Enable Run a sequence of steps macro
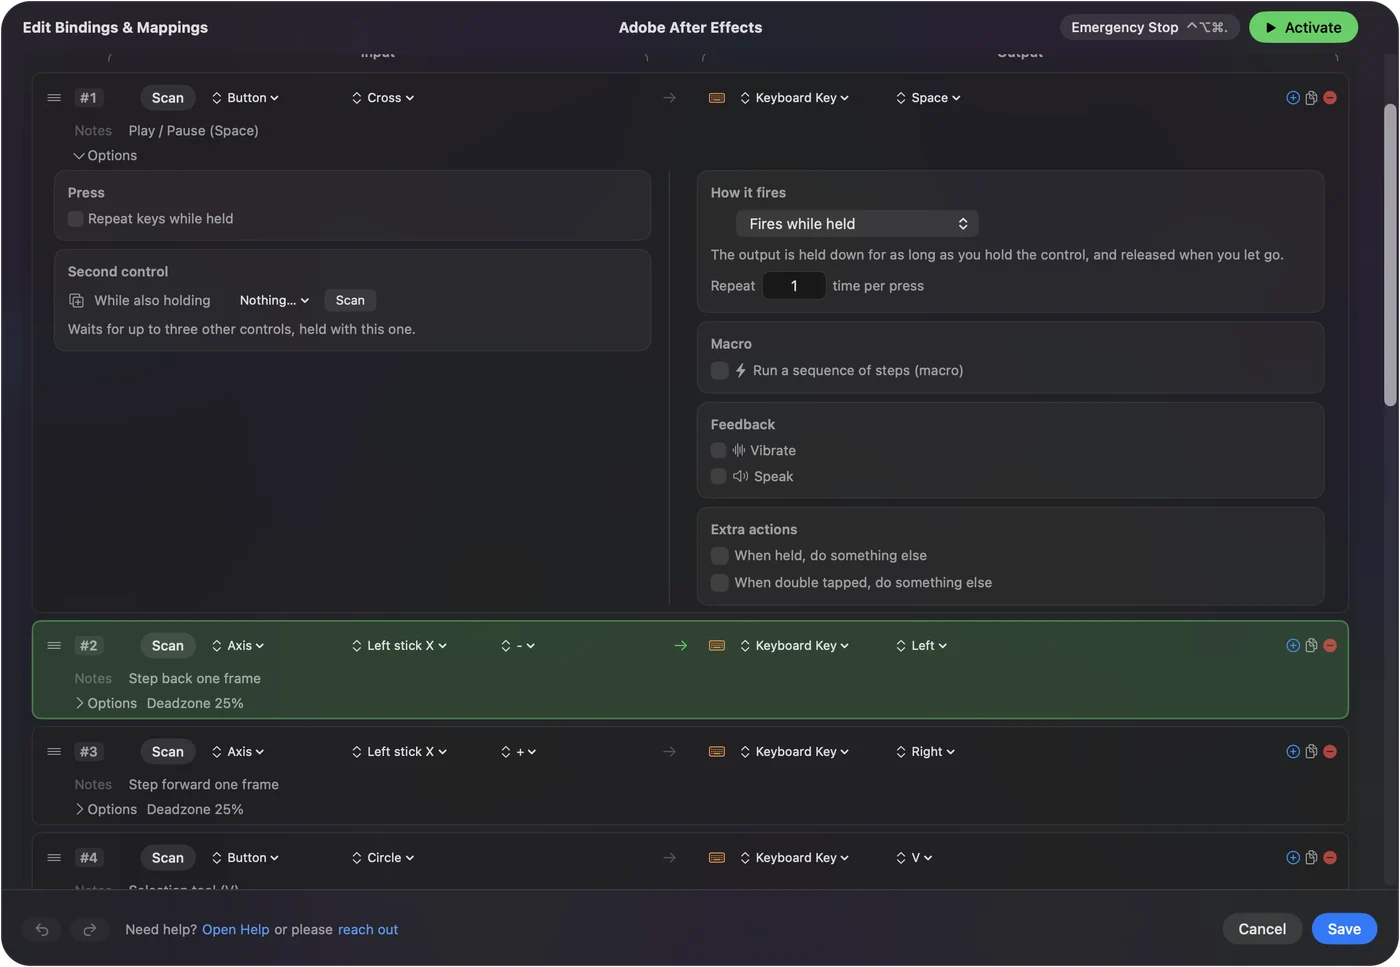Viewport: 1400px width, 967px height. point(719,371)
